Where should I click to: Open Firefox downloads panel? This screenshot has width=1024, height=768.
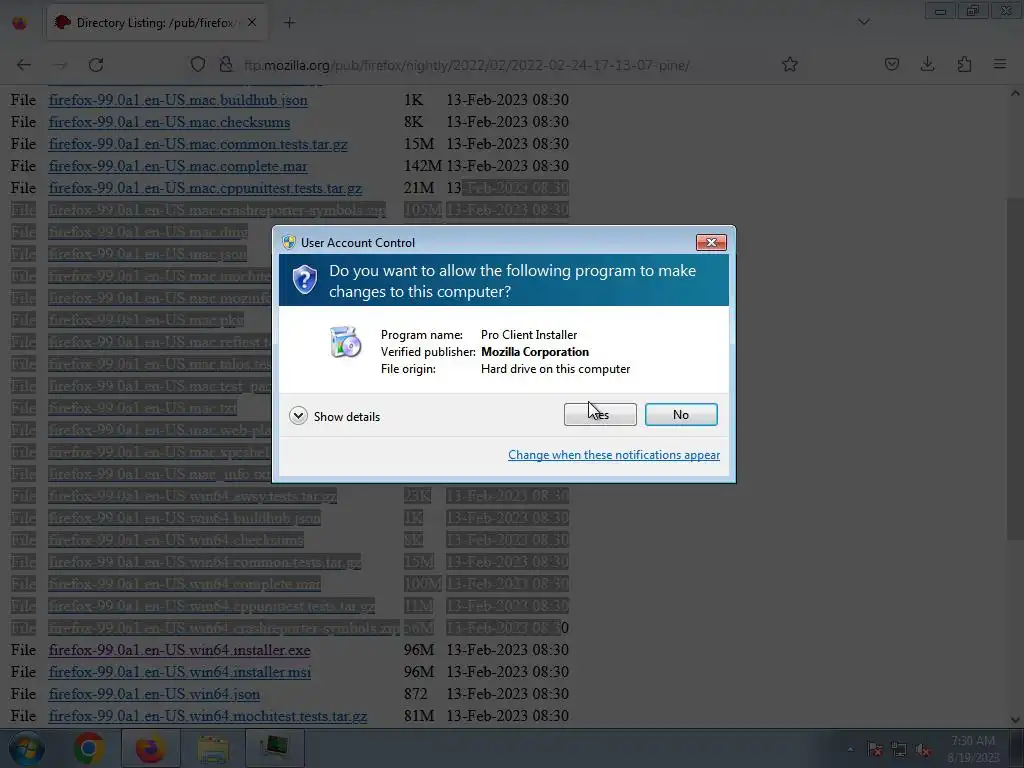[927, 65]
